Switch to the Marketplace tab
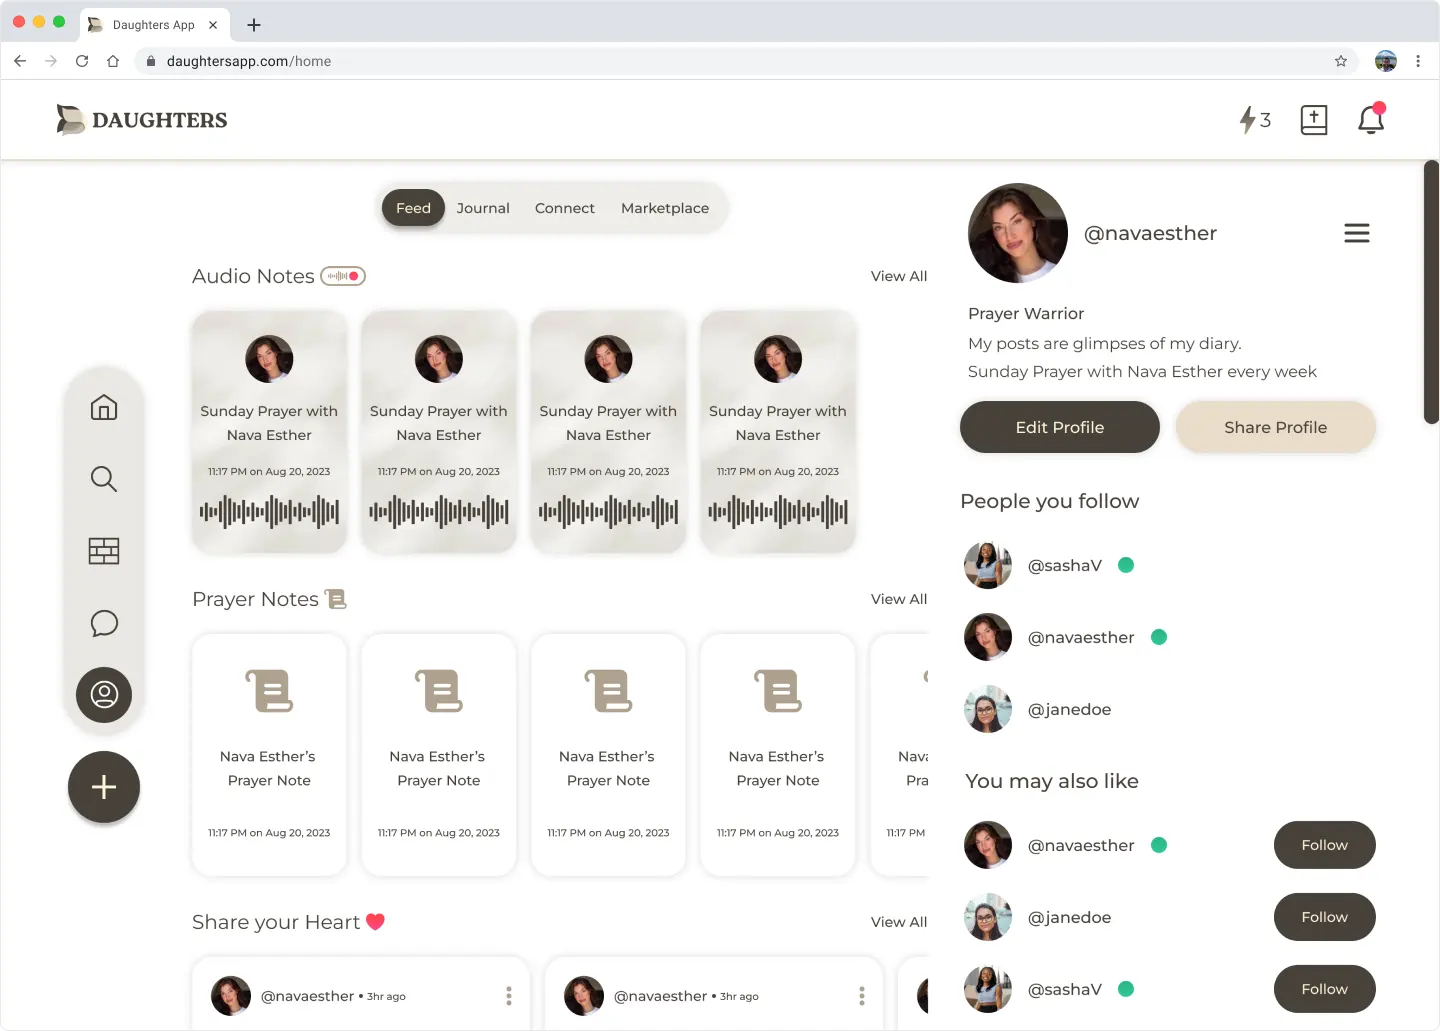1440x1031 pixels. tap(664, 208)
